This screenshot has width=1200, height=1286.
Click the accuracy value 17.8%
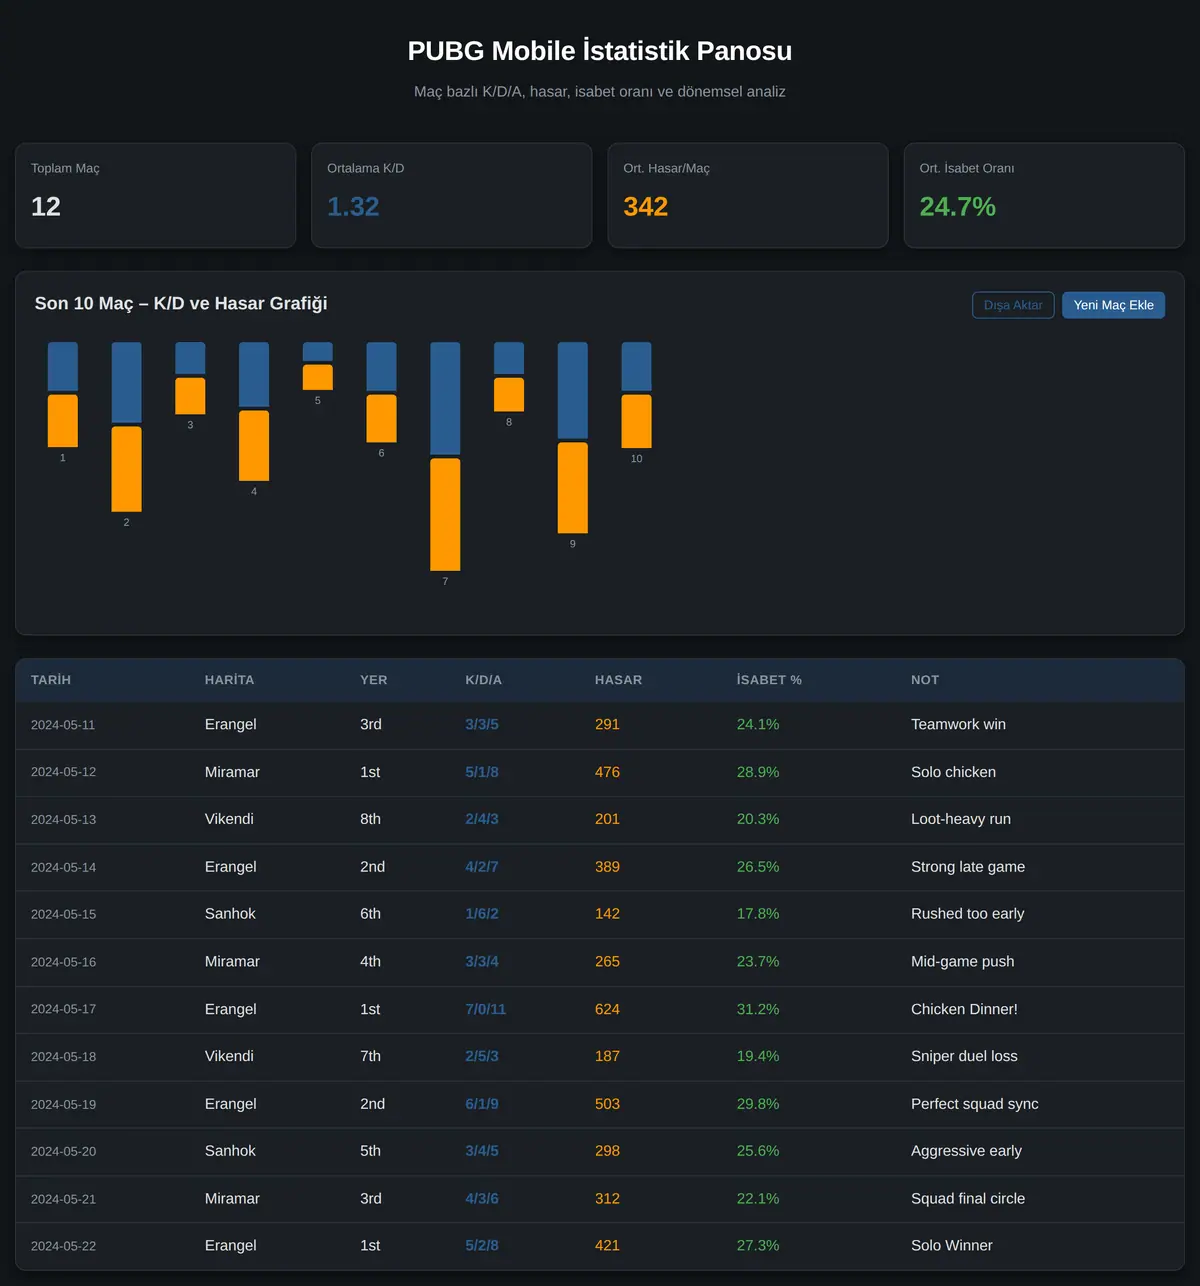pos(758,914)
